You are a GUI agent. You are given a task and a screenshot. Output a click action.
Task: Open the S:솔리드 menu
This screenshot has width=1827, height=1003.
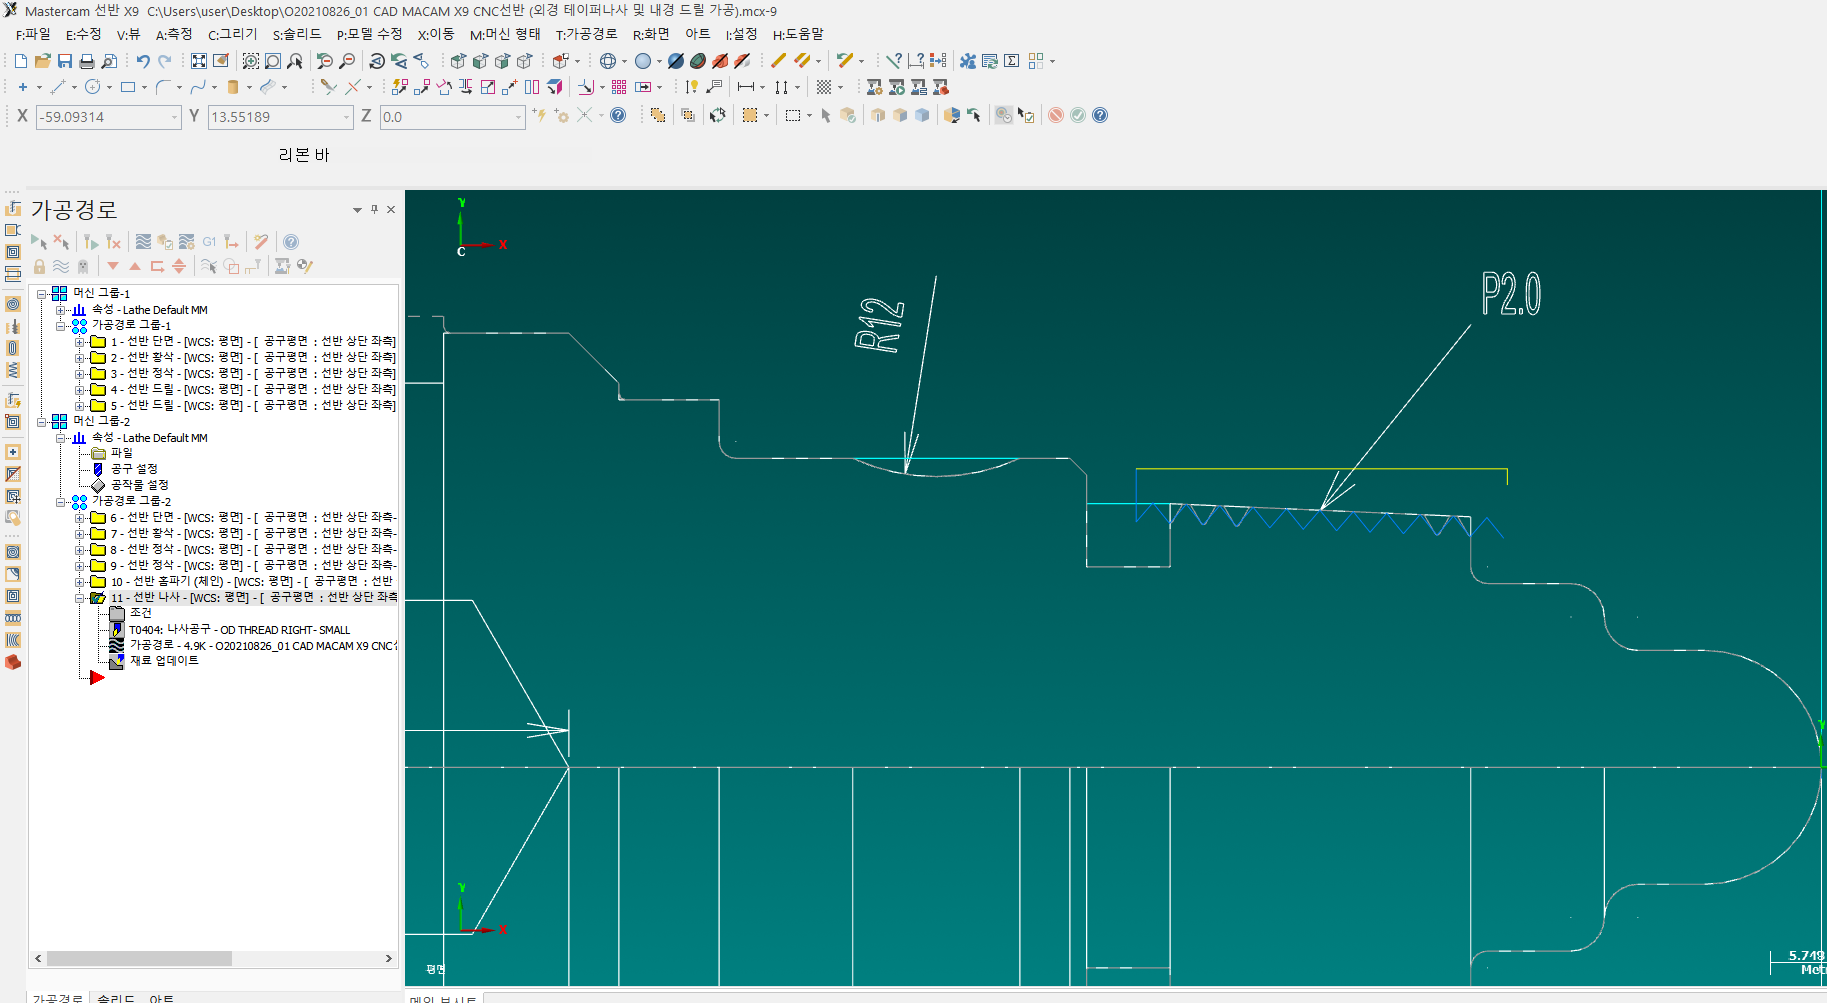297,35
